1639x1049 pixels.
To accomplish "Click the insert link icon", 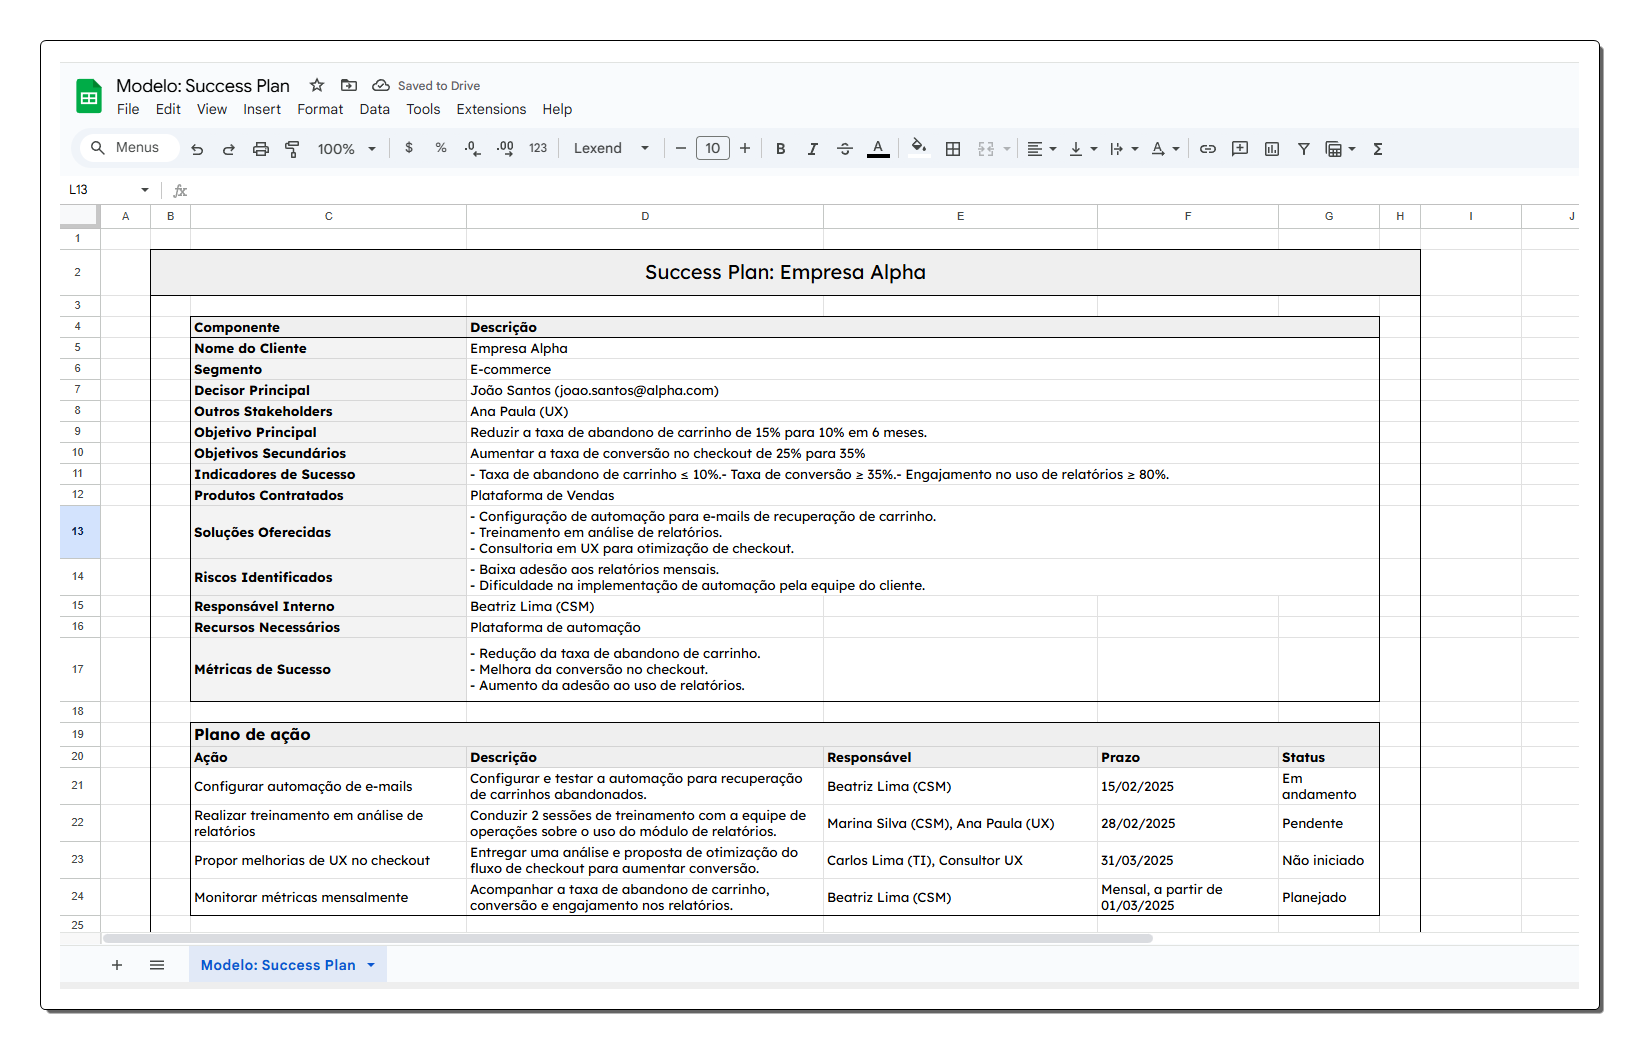I will tap(1208, 149).
